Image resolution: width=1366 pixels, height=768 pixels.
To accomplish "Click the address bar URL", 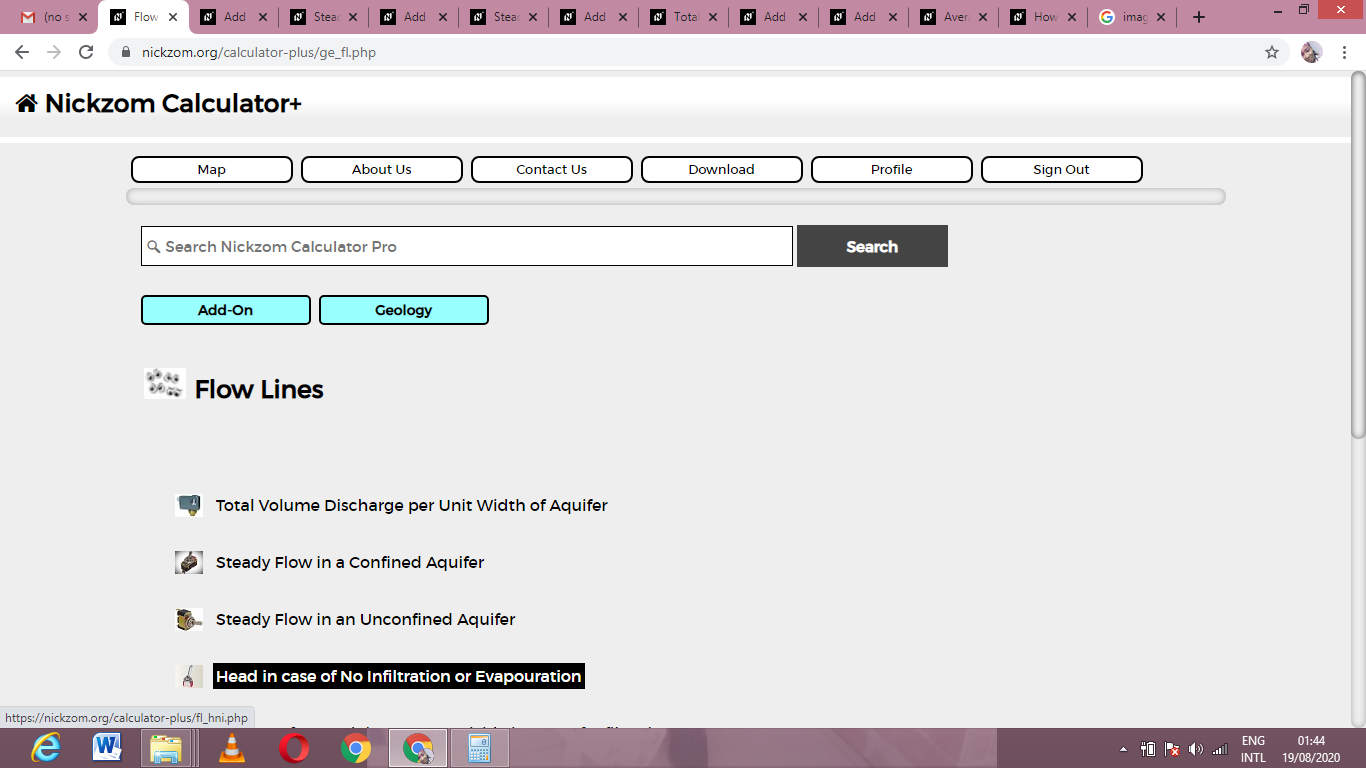I will pos(259,52).
